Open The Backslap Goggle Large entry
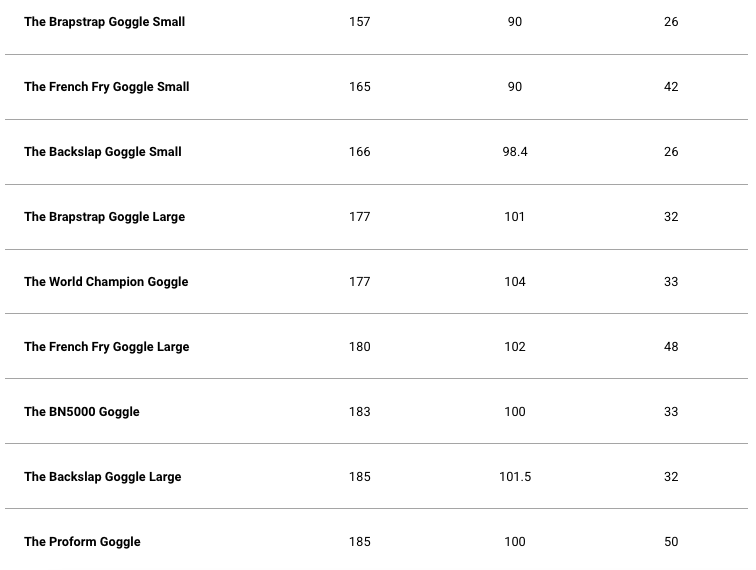The height and width of the screenshot is (570, 756). coord(102,477)
